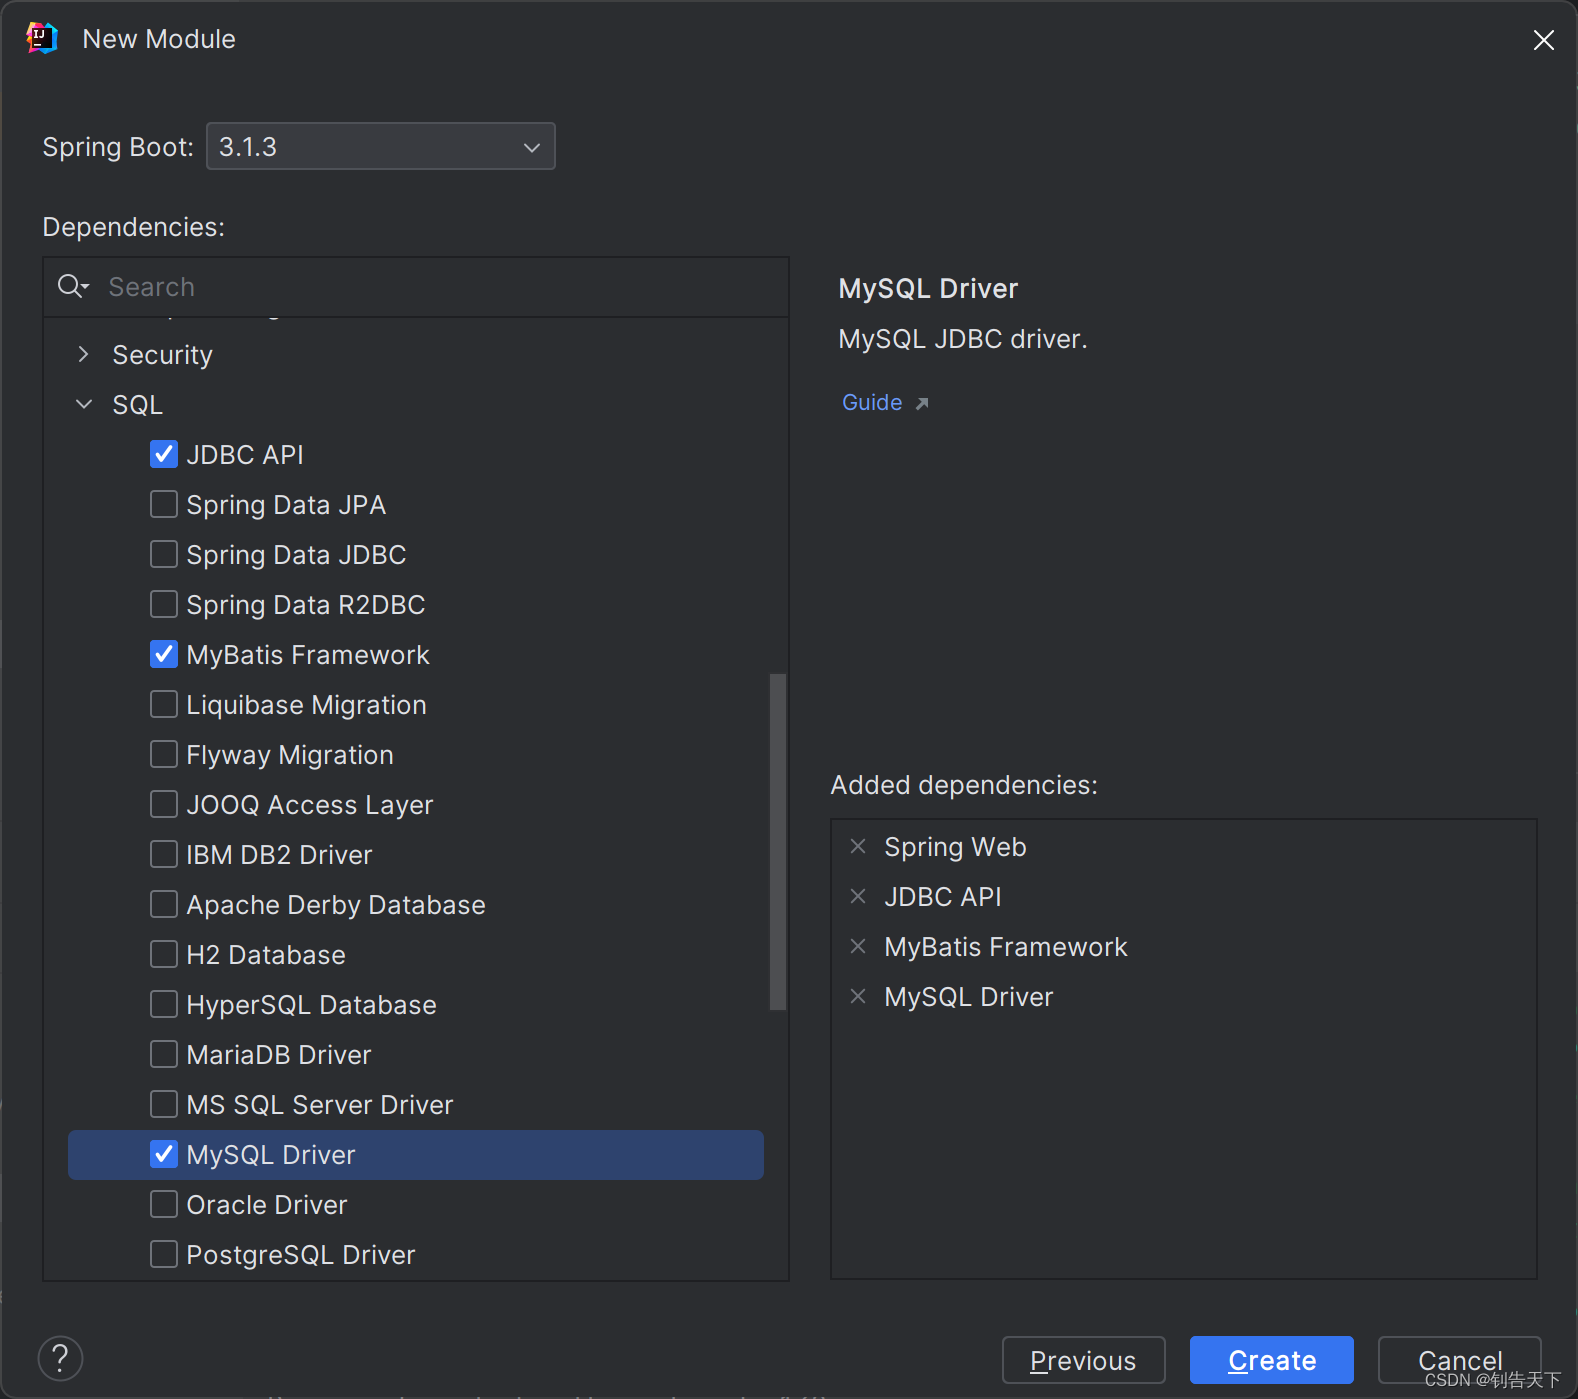Remove Spring Web from added dependencies
Screen dimensions: 1578x1399
pos(858,846)
